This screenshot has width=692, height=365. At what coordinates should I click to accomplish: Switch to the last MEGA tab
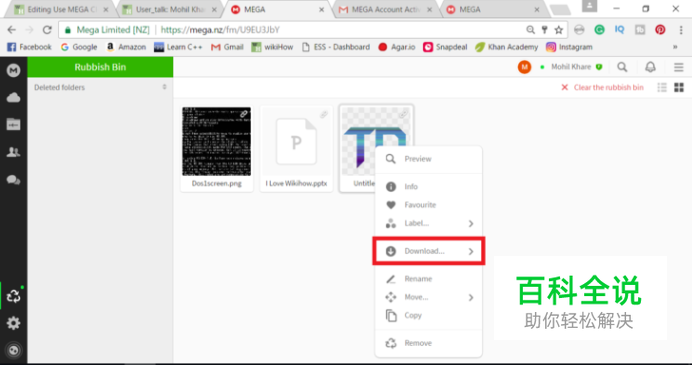[493, 9]
